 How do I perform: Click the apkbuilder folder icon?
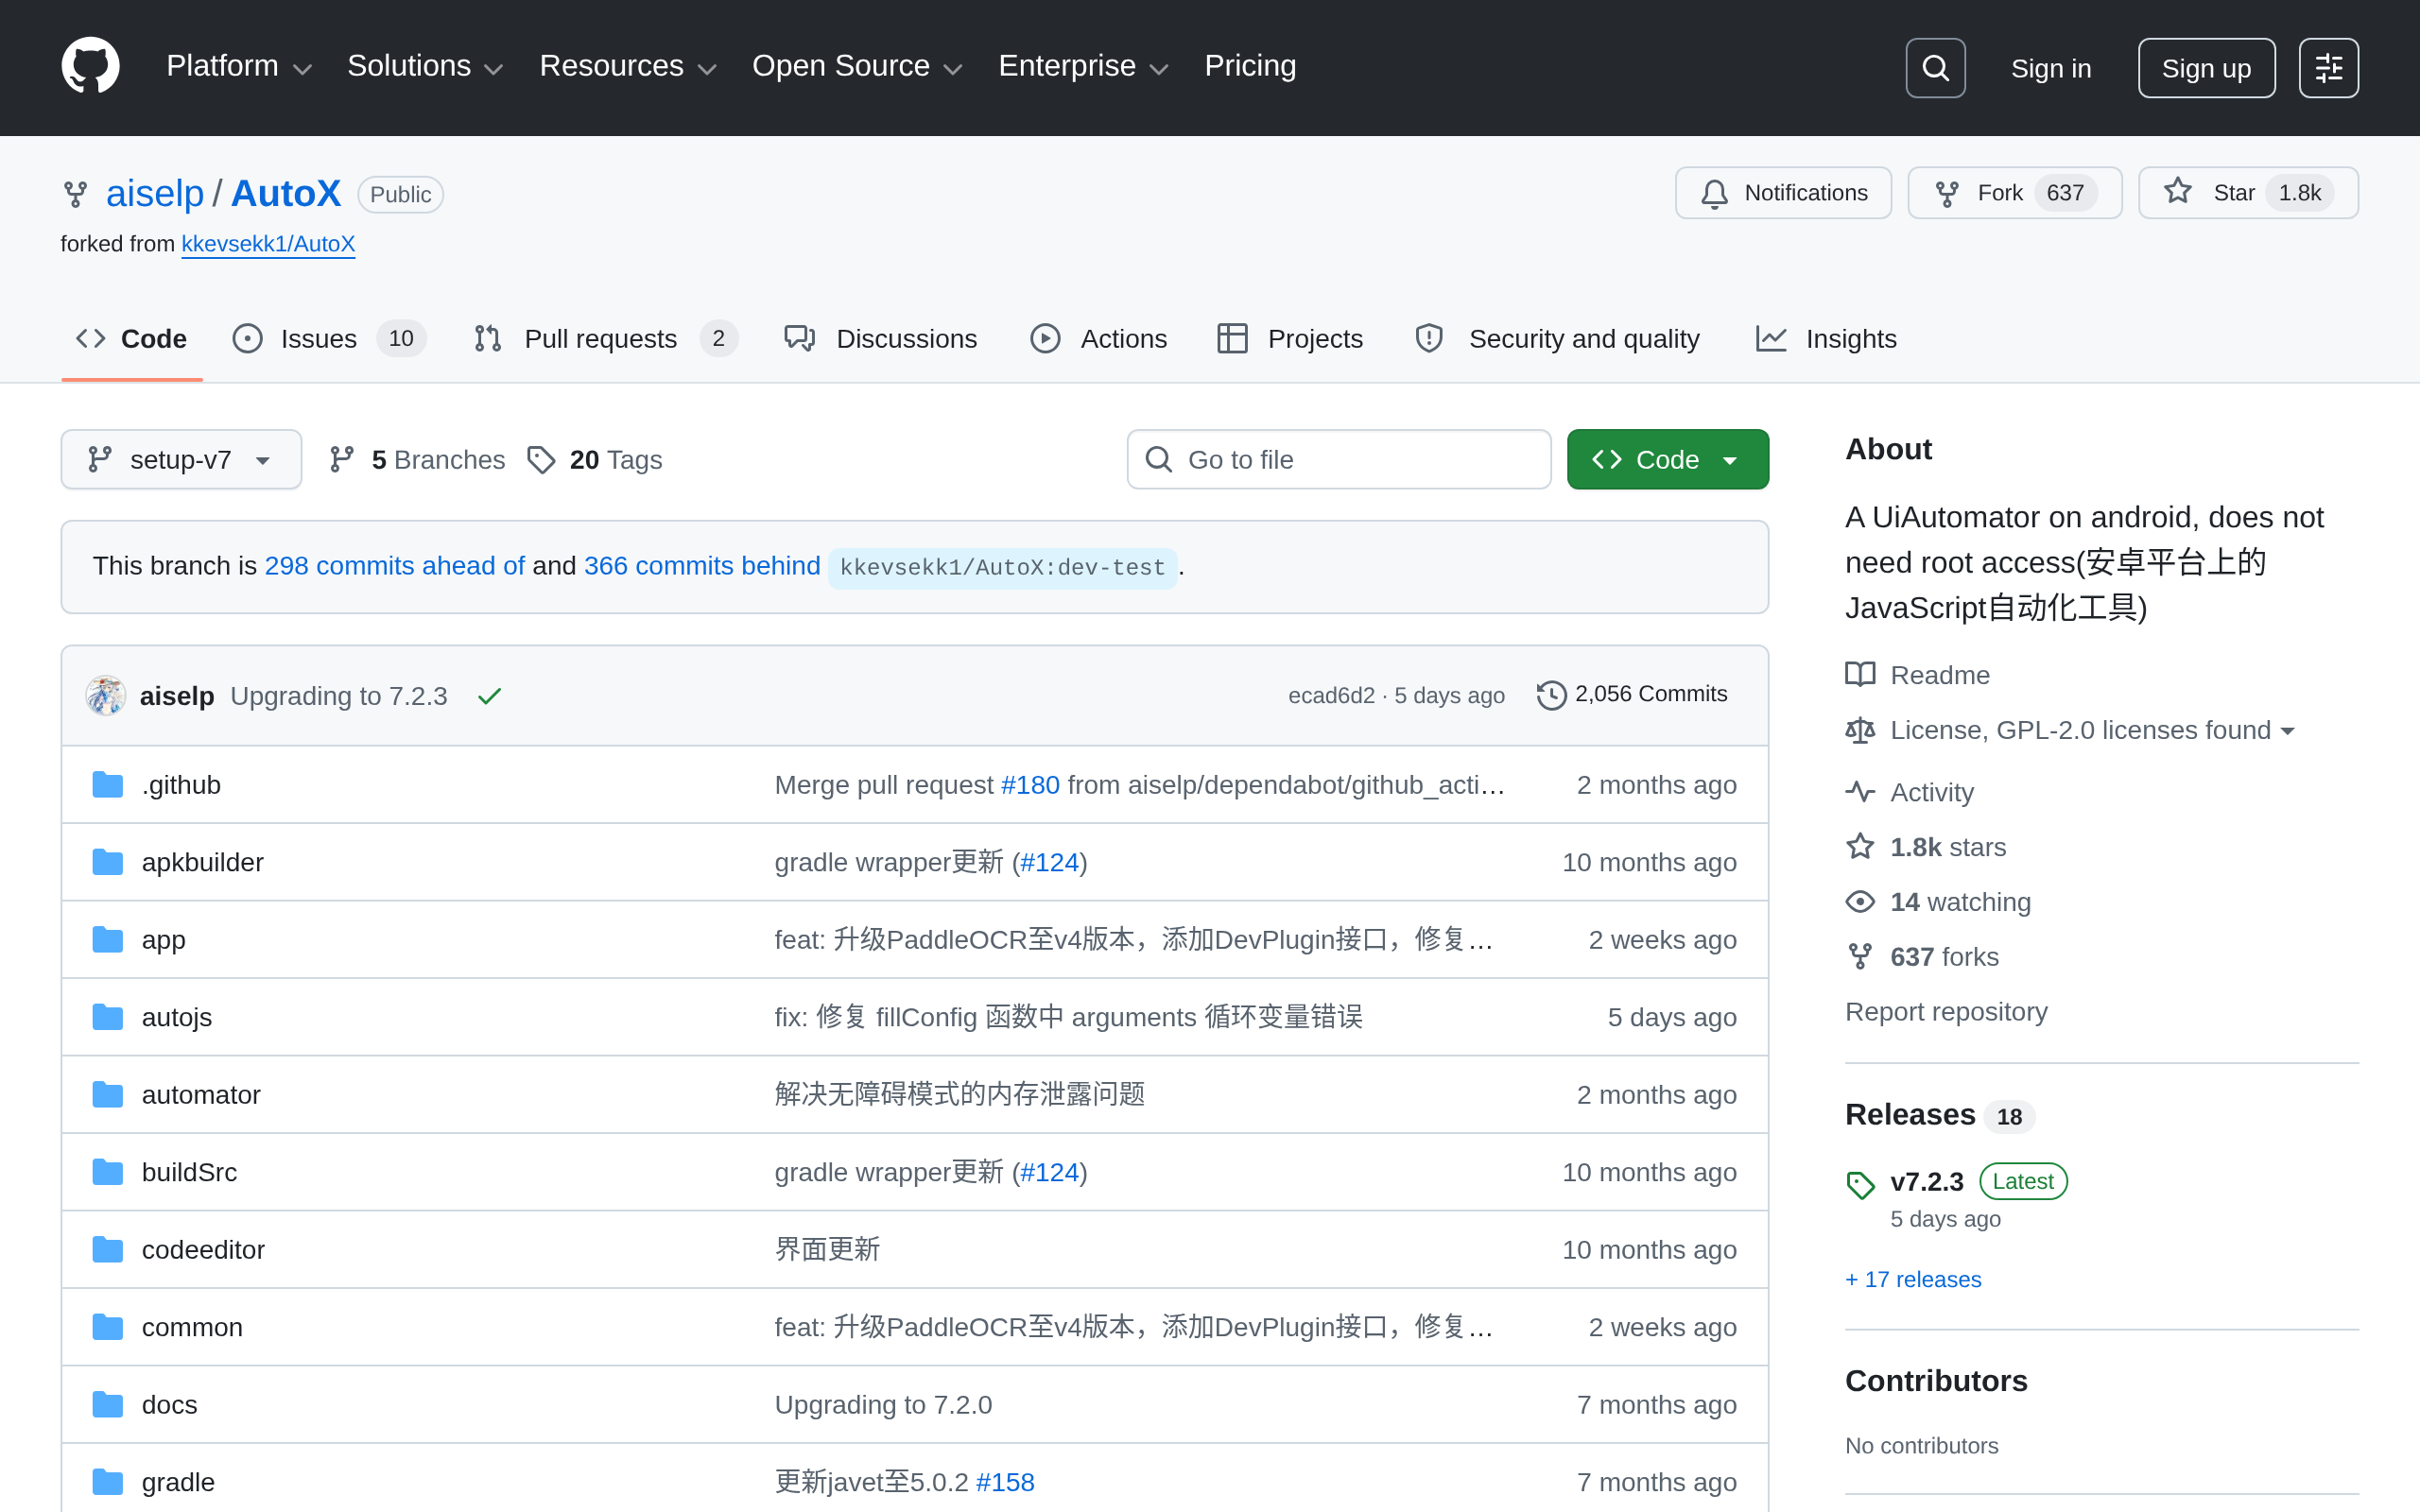tap(108, 862)
